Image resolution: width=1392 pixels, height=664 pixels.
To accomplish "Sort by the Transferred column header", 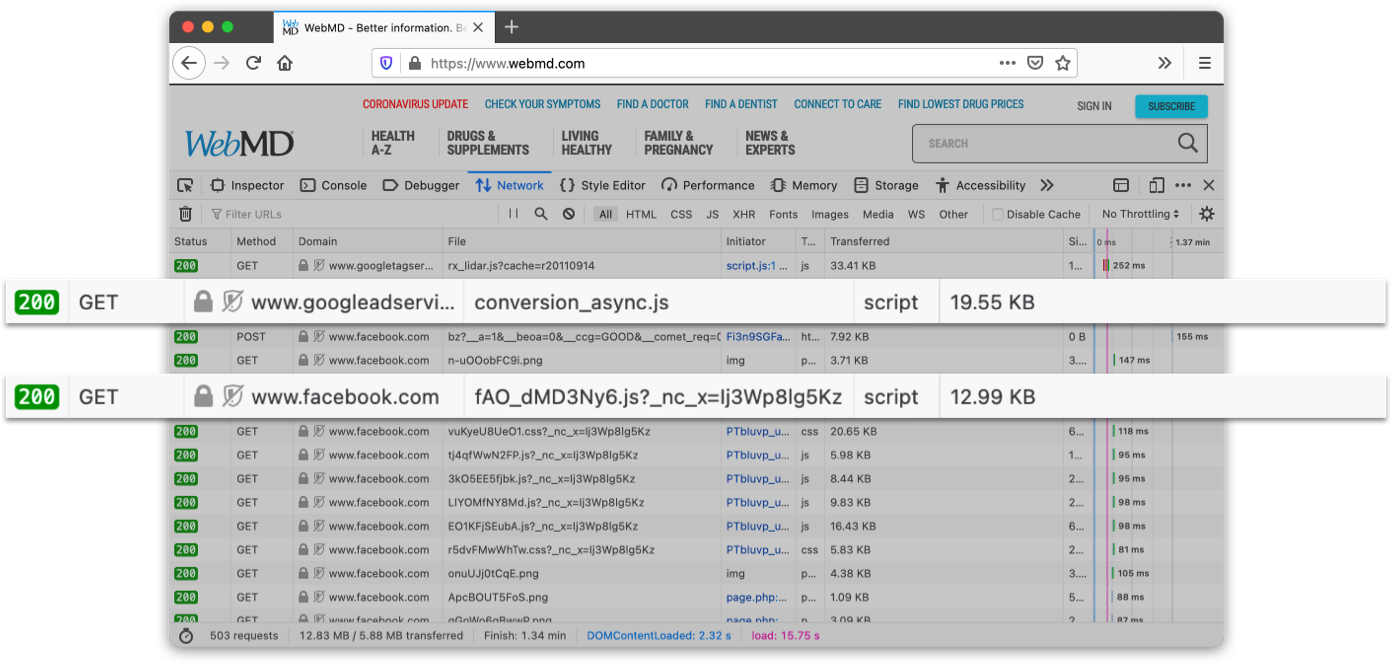I will [944, 241].
